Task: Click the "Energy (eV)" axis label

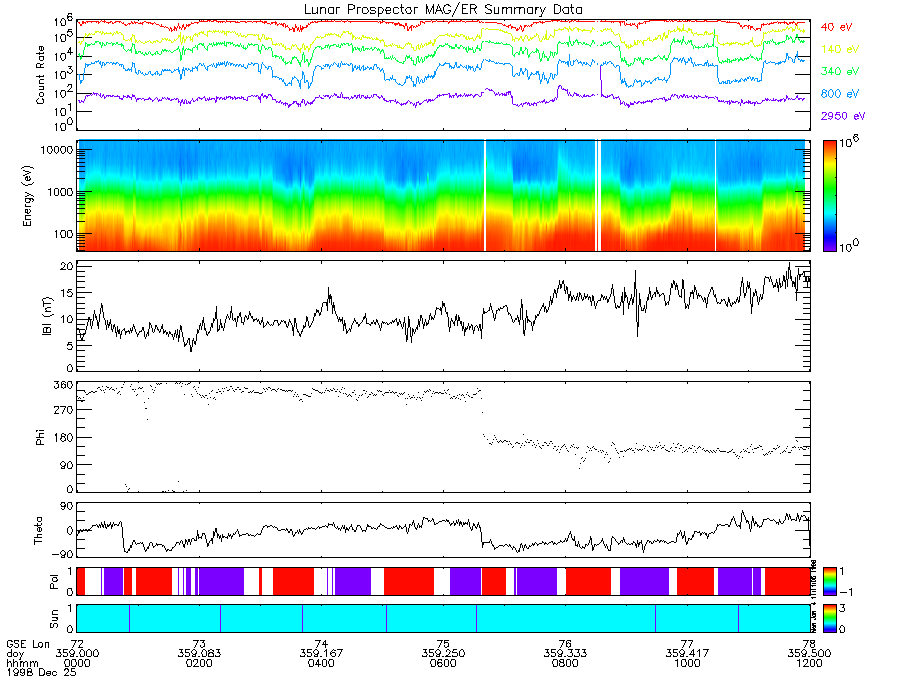Action: click(x=27, y=196)
